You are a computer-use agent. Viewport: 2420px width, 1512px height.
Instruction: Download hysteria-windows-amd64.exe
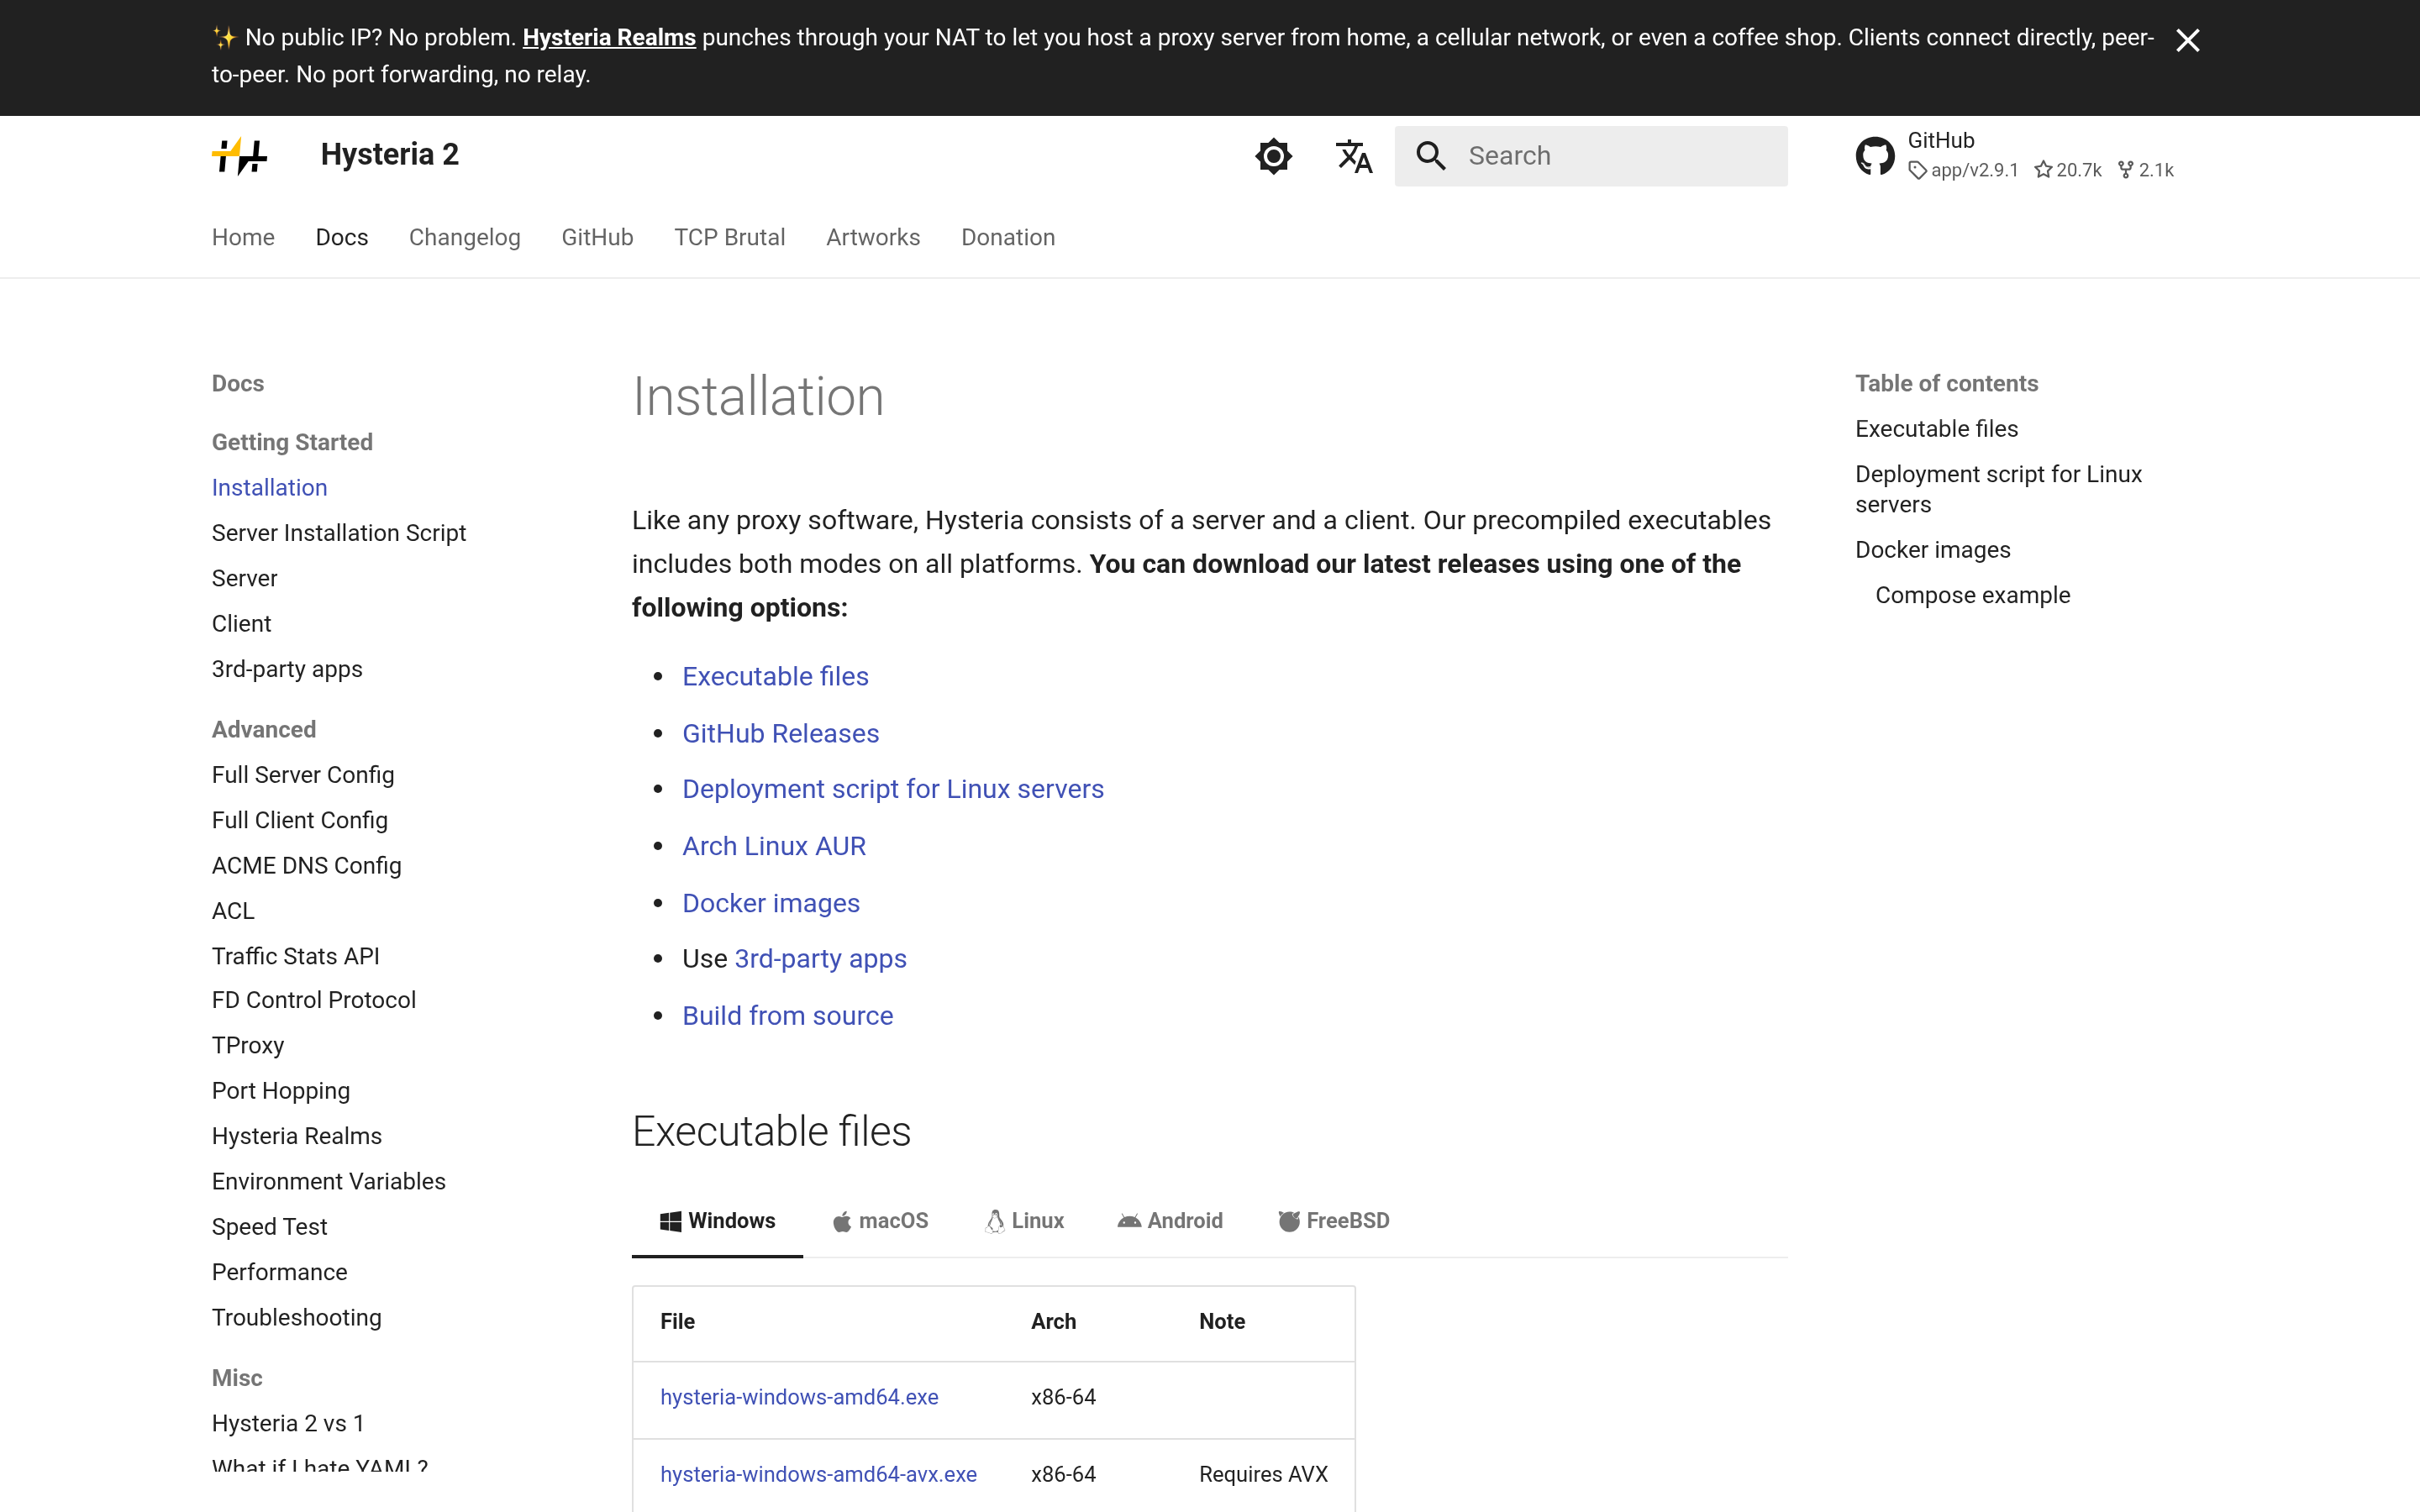coord(799,1397)
